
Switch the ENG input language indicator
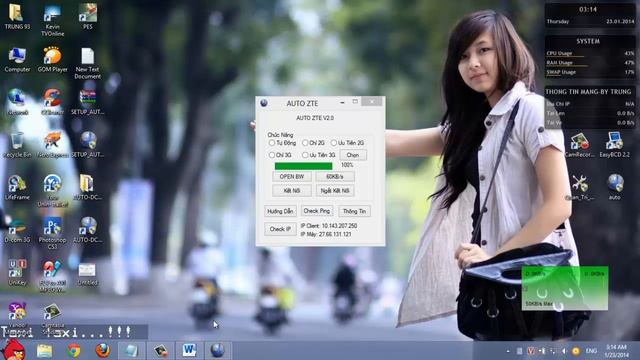pyautogui.click(x=591, y=351)
